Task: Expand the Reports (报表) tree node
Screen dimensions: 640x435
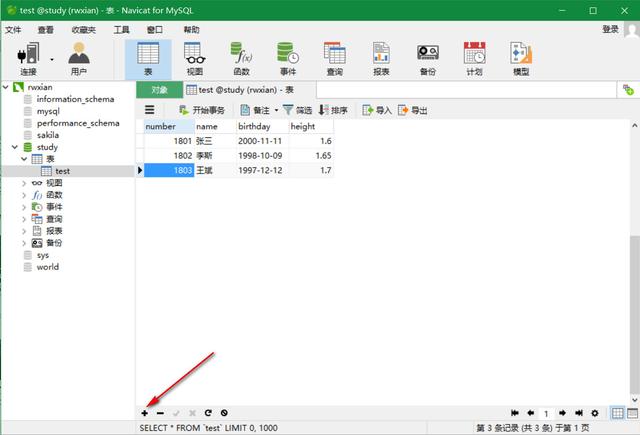Action: tap(24, 231)
